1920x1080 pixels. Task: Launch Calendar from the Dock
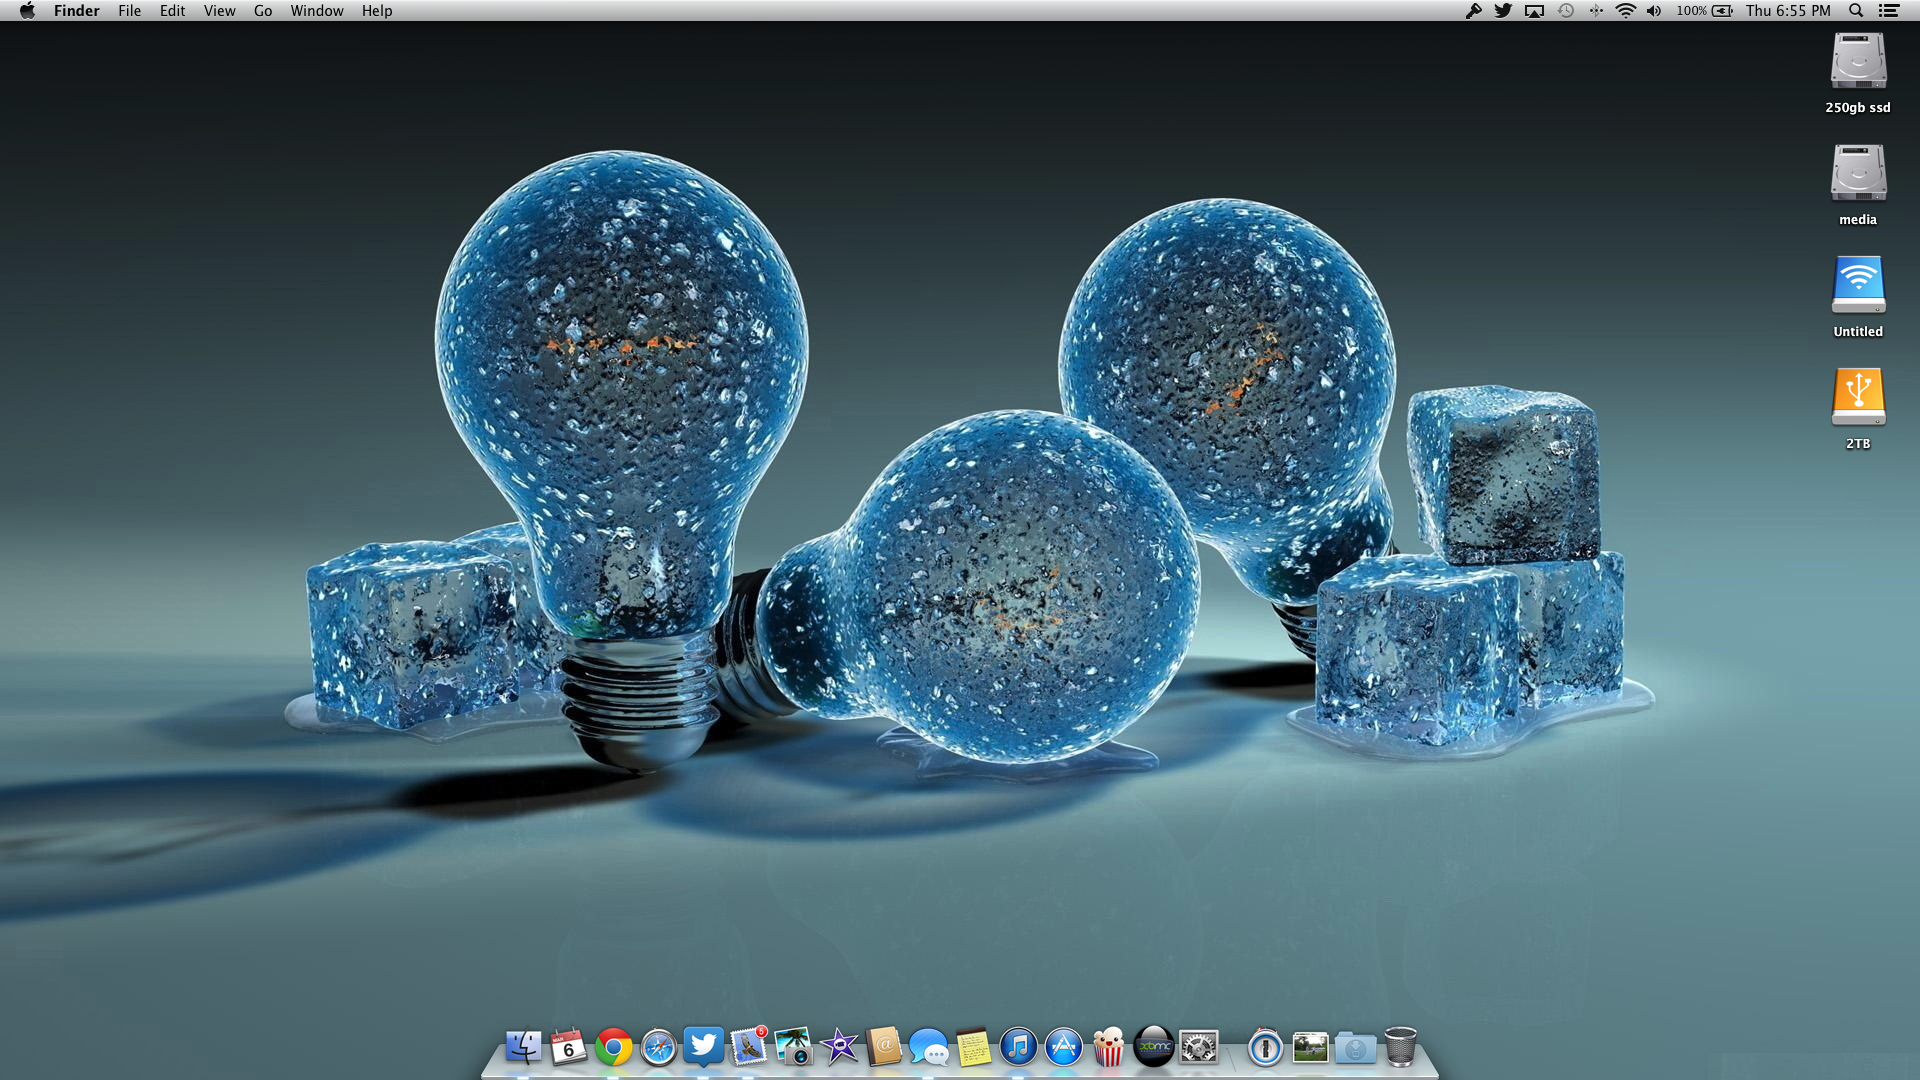click(x=568, y=1047)
